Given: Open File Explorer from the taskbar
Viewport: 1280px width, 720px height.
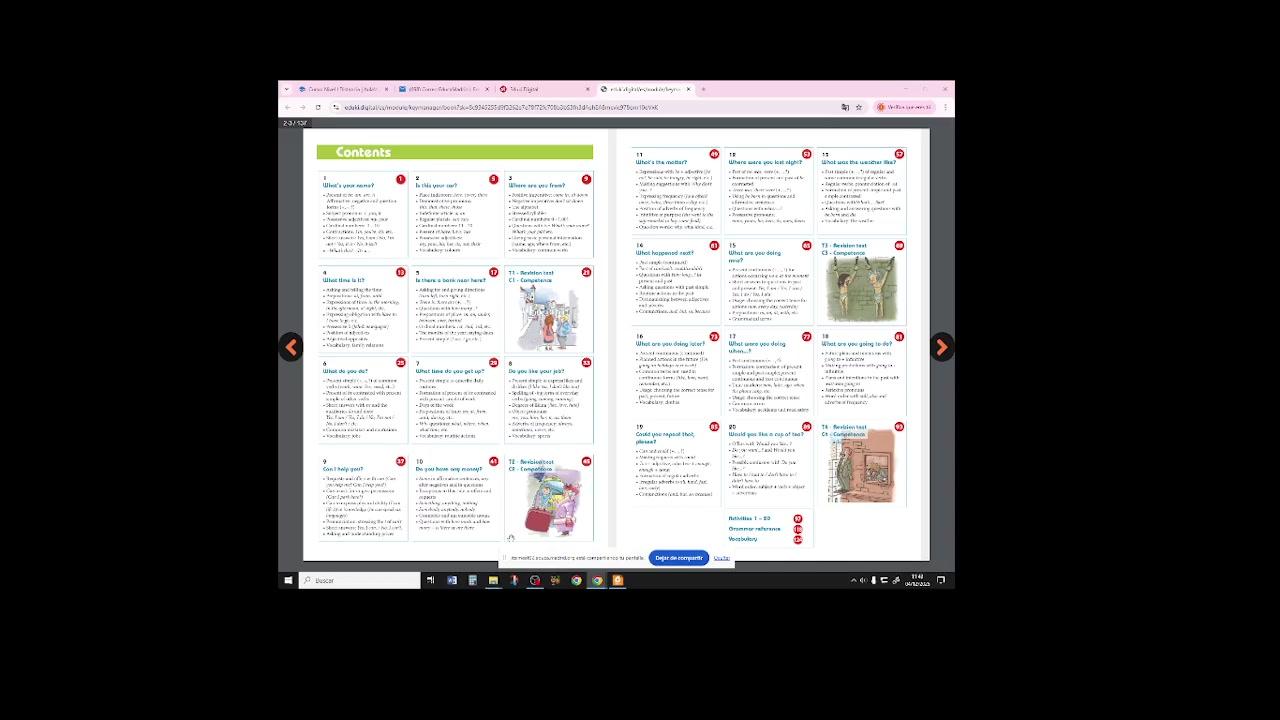Looking at the screenshot, I should (x=493, y=580).
